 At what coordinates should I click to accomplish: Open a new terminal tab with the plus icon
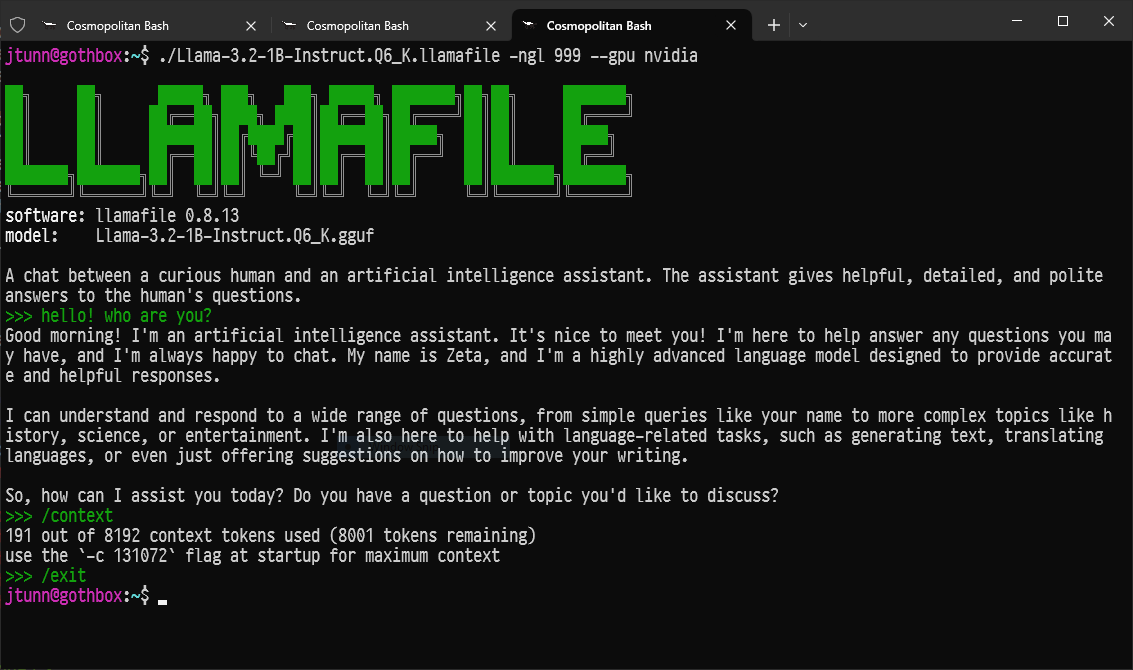(x=773, y=24)
